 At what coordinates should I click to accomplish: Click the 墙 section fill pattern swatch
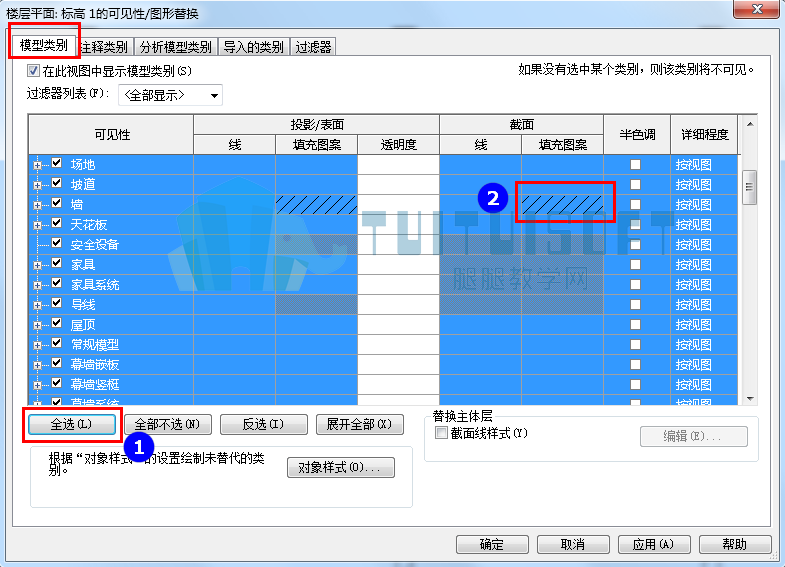[x=562, y=205]
